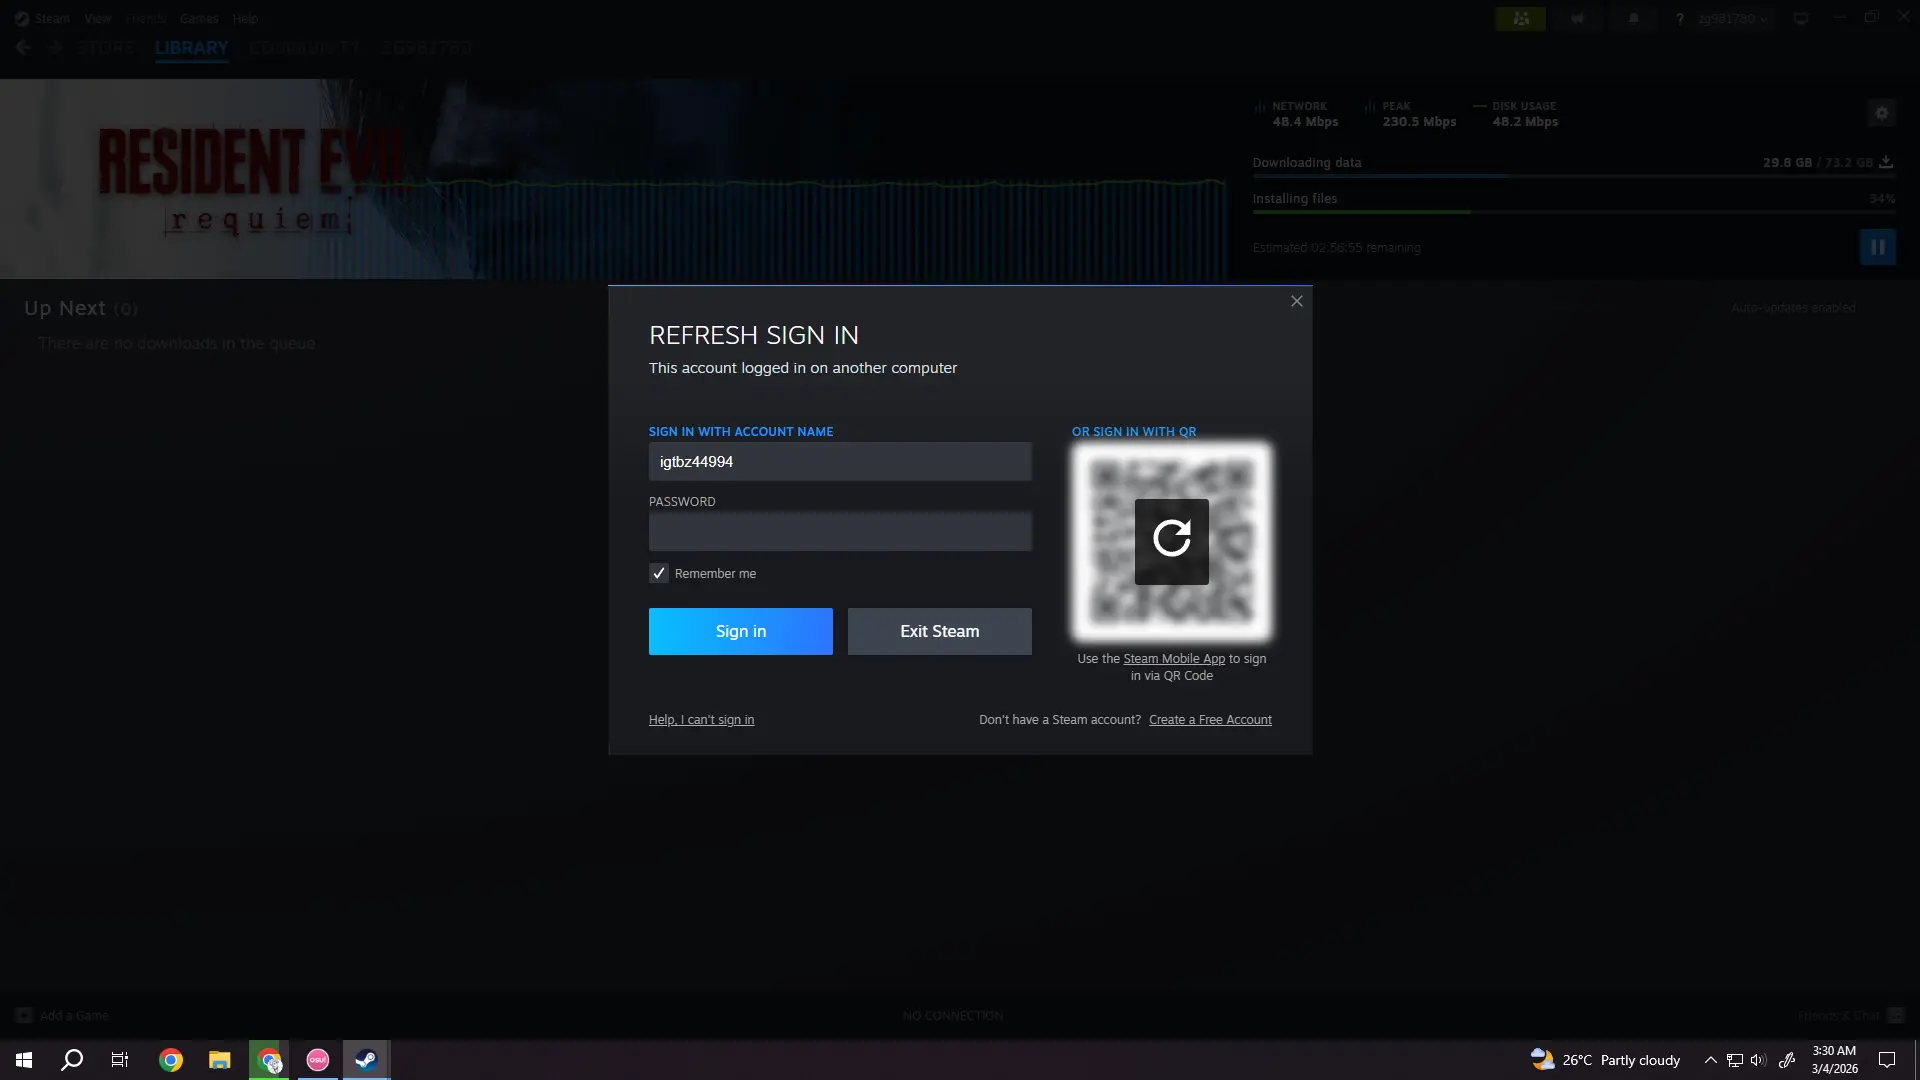Open the Windows notification center
1920x1080 pixels.
coord(1887,1060)
